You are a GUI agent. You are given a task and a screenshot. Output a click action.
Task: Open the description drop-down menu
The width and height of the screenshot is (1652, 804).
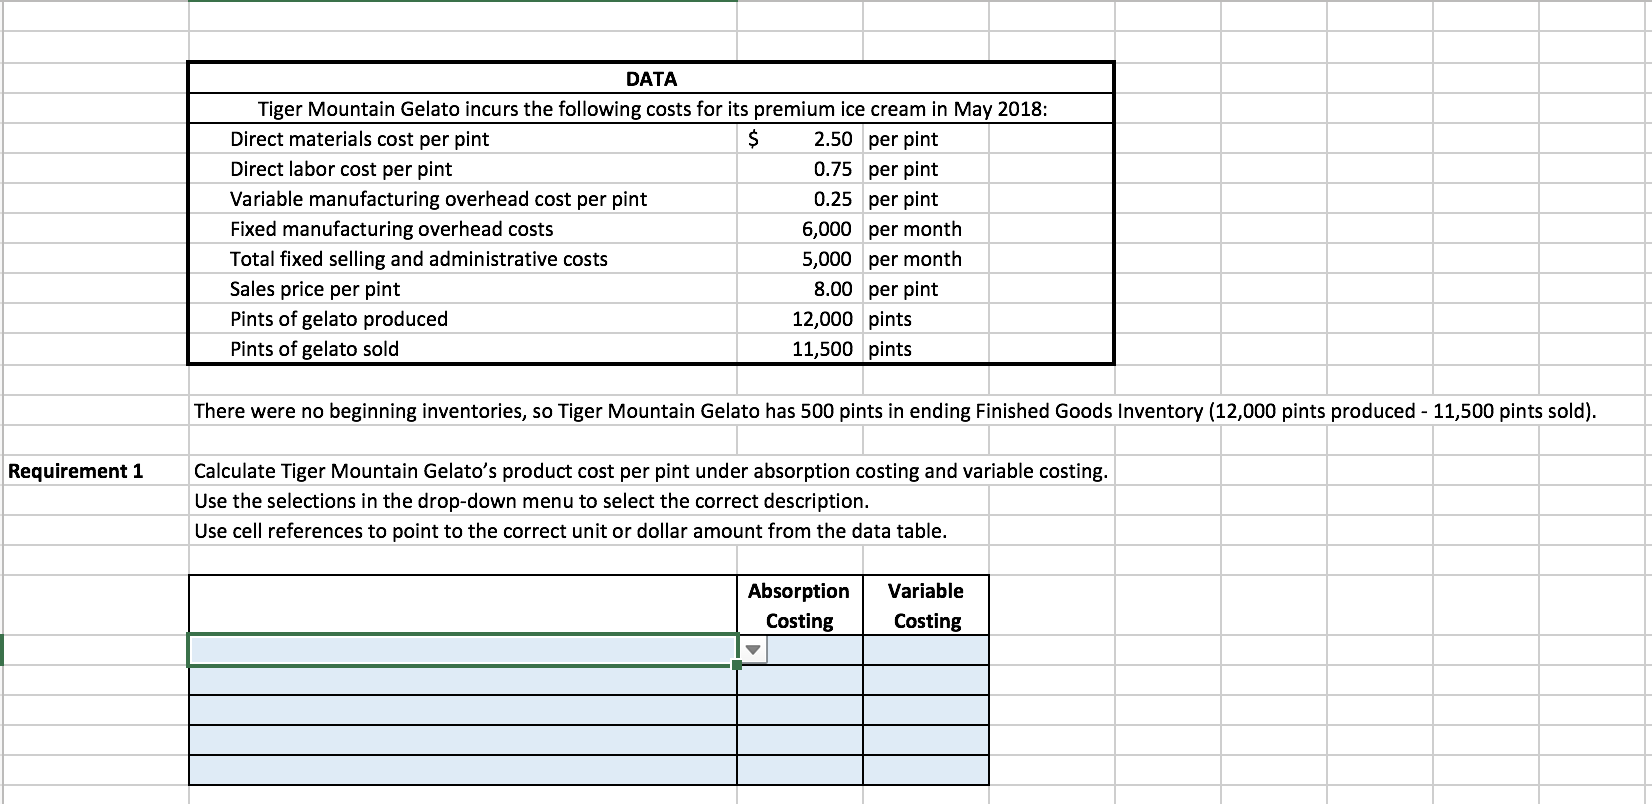pyautogui.click(x=755, y=649)
